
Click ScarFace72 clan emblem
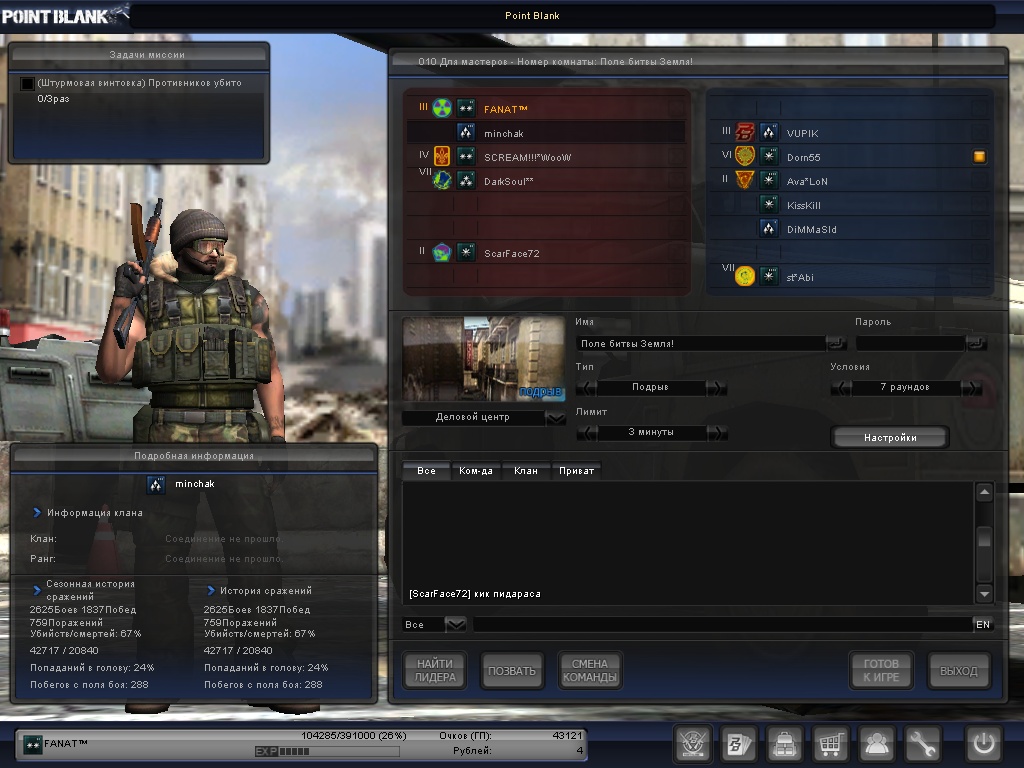coord(442,253)
